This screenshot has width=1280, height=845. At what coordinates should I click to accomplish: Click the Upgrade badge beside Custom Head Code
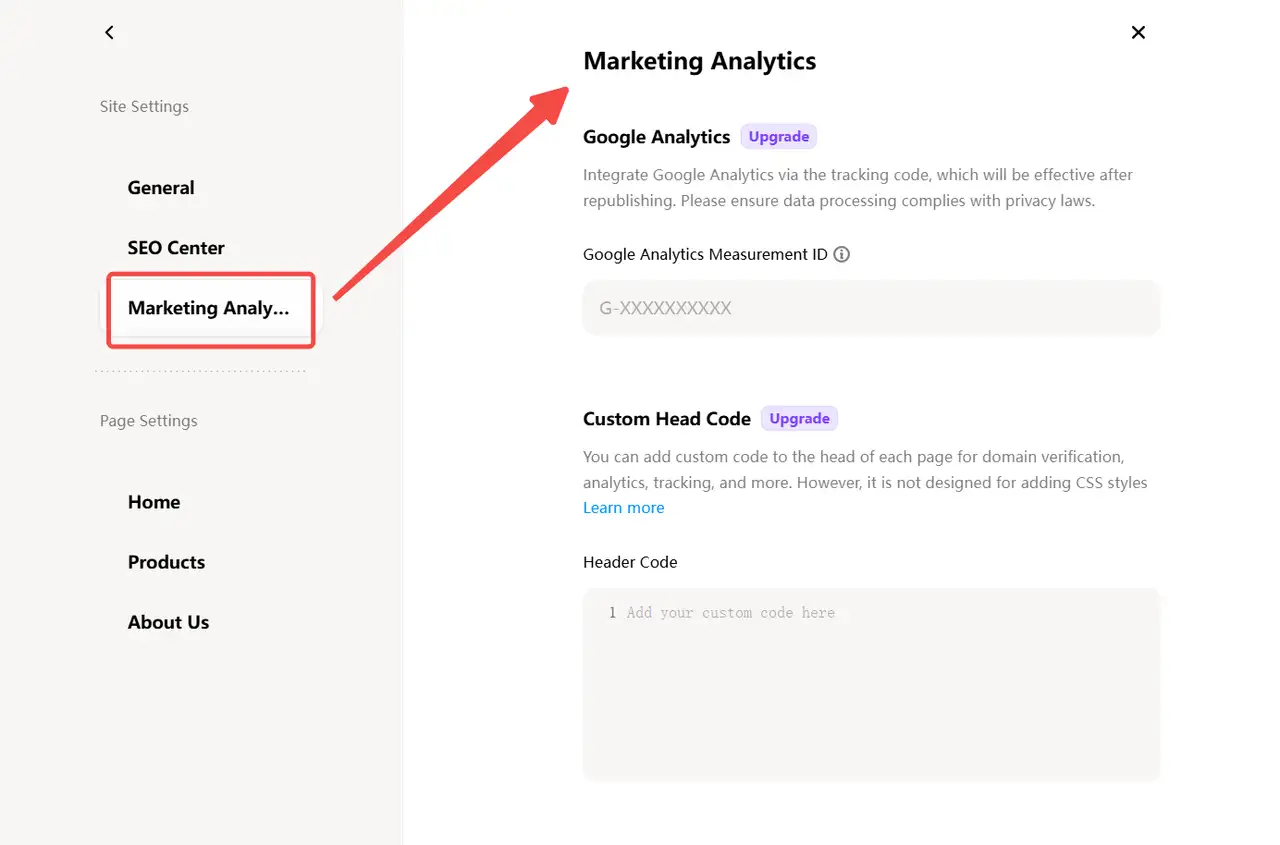click(799, 419)
